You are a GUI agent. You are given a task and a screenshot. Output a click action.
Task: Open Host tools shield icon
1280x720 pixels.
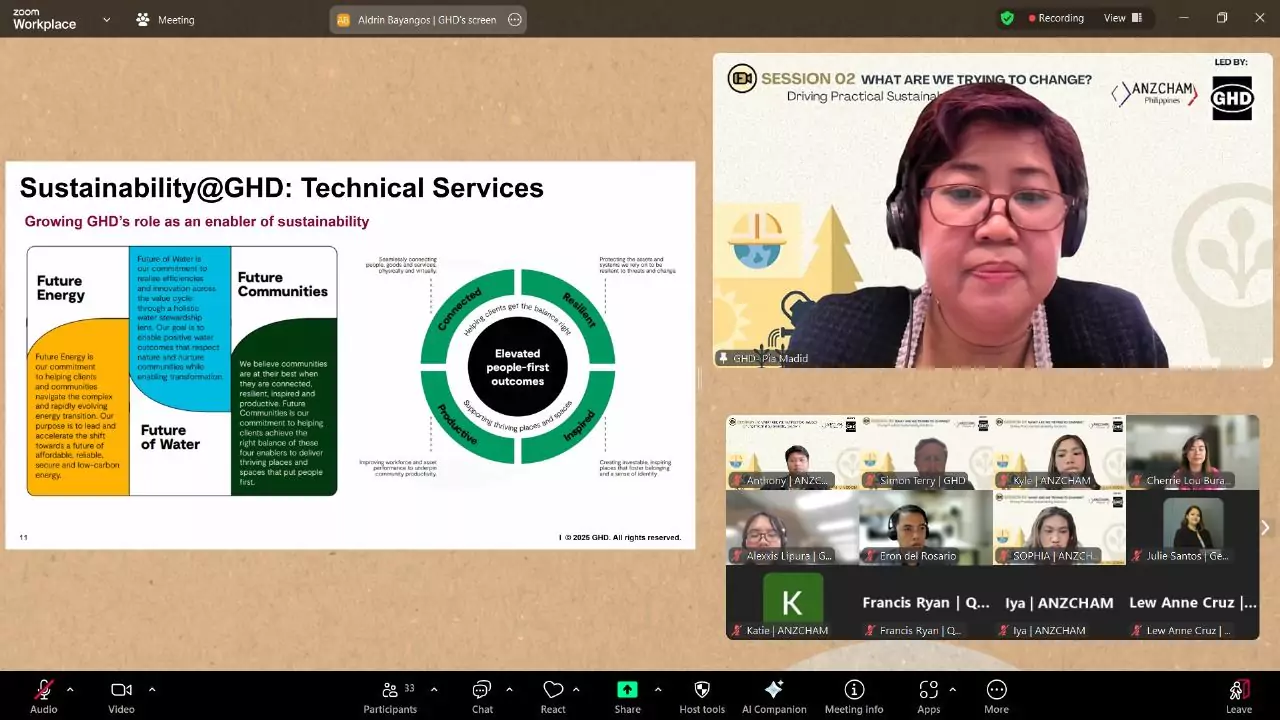pos(702,696)
